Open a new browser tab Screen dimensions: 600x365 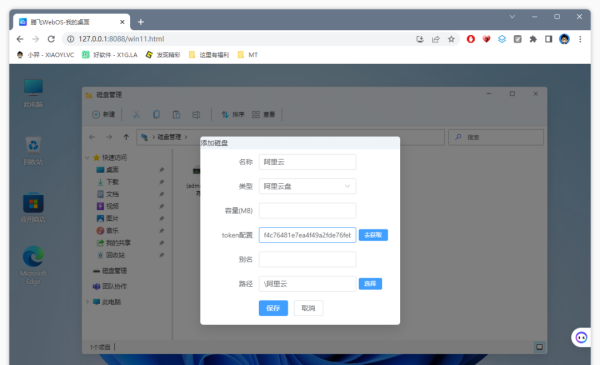tap(141, 22)
